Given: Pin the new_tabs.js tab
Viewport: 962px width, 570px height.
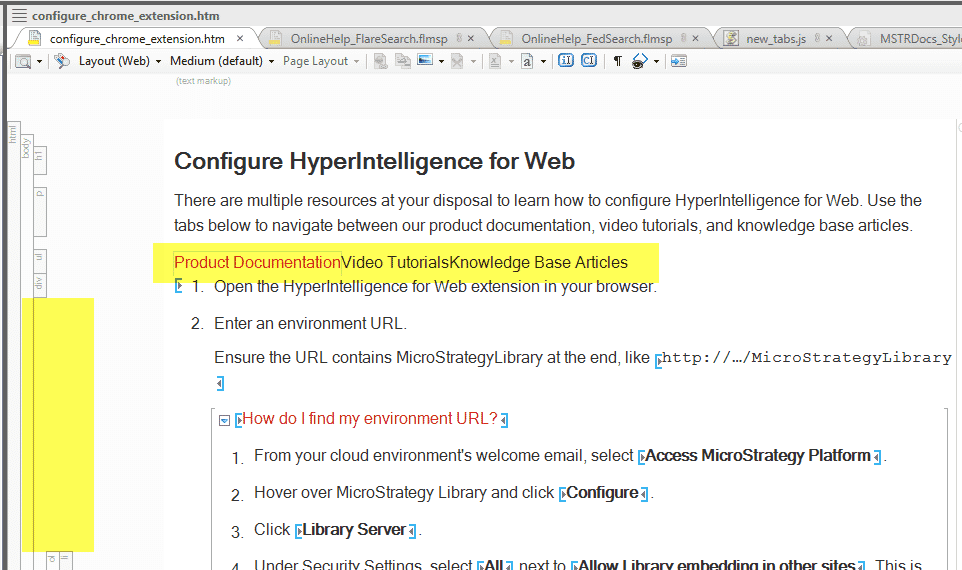Looking at the screenshot, I should tap(817, 38).
